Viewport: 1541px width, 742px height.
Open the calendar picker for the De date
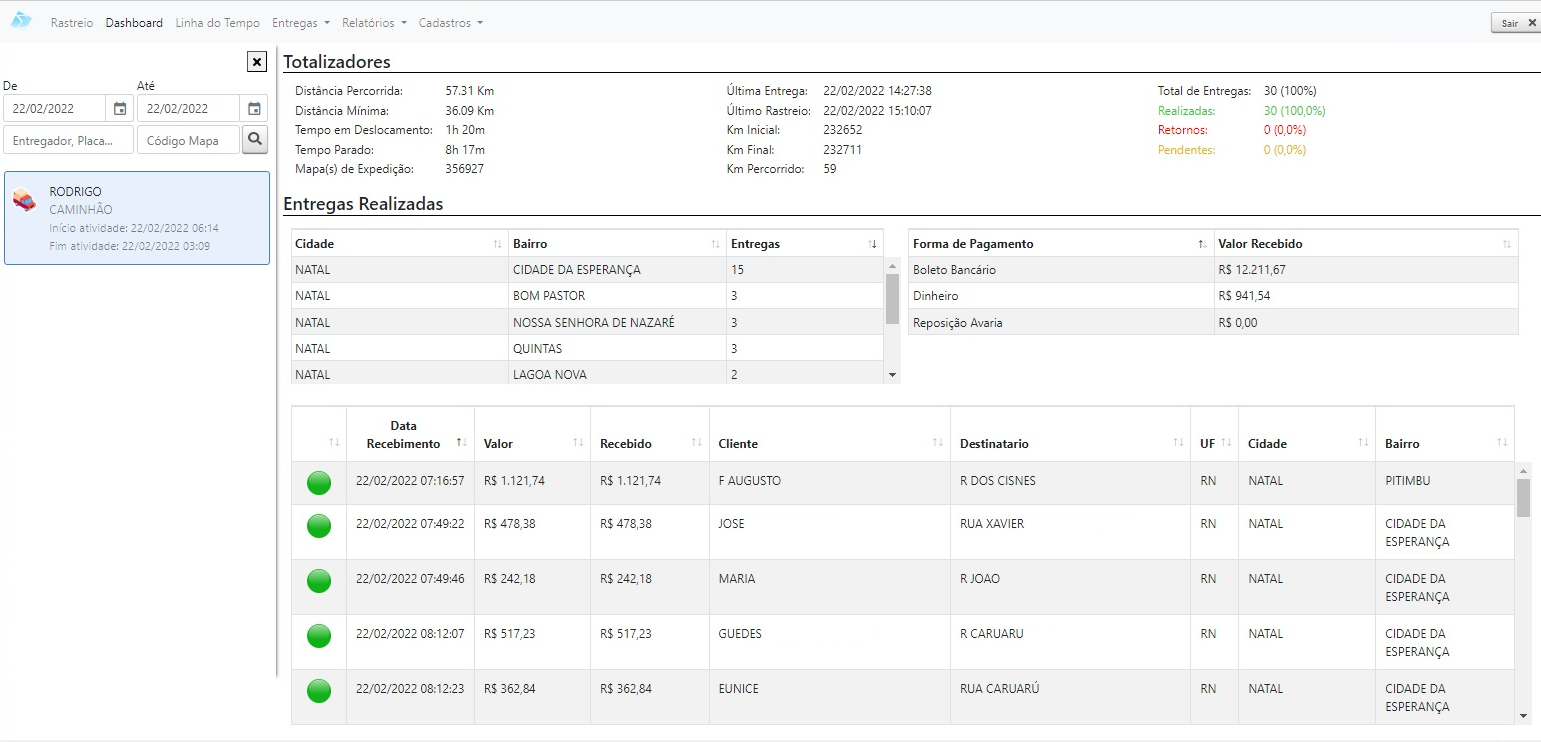[120, 109]
